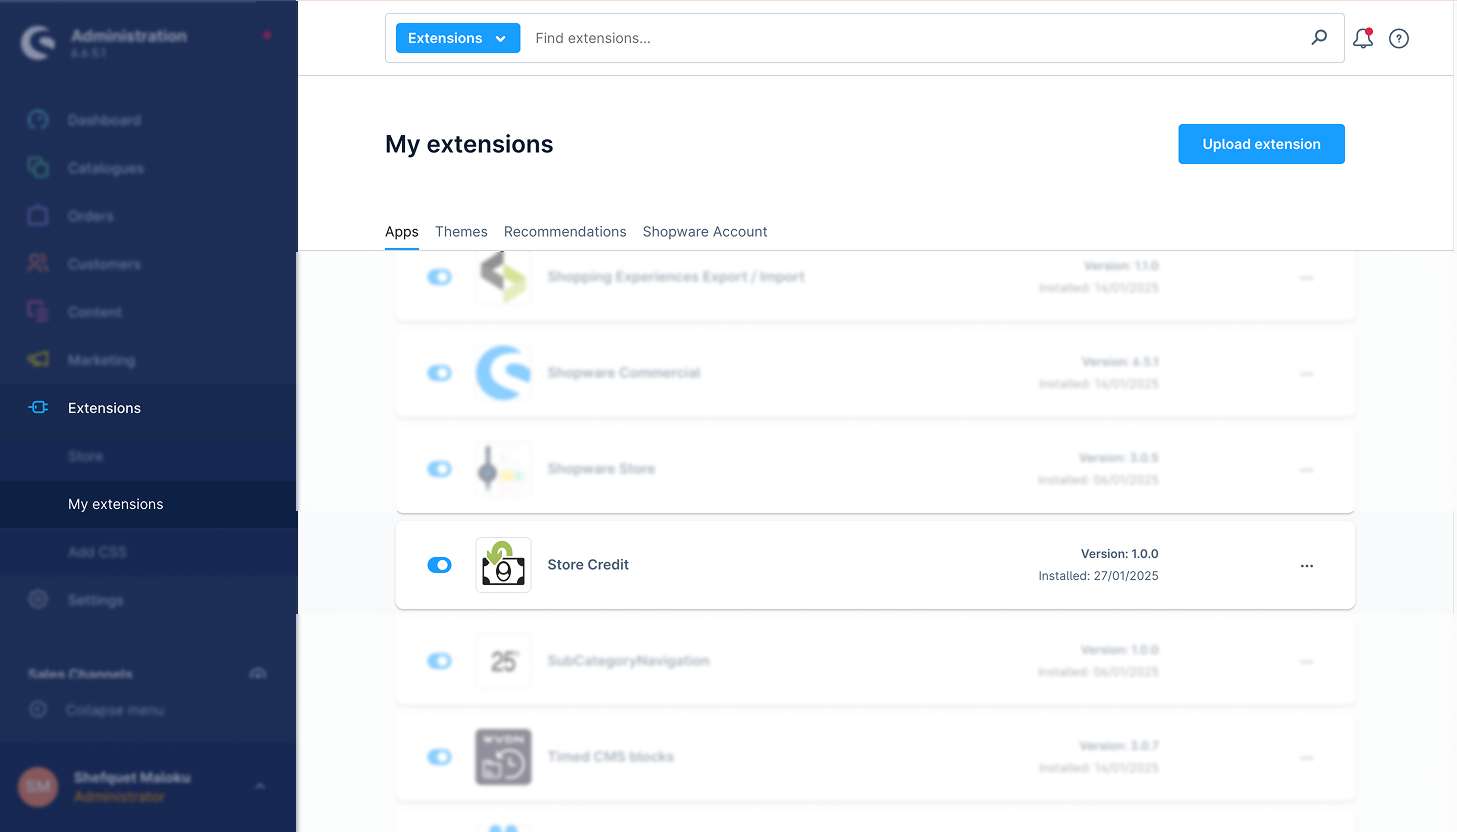Open the Extensions search scope dropdown
This screenshot has height=832, width=1457.
point(457,38)
